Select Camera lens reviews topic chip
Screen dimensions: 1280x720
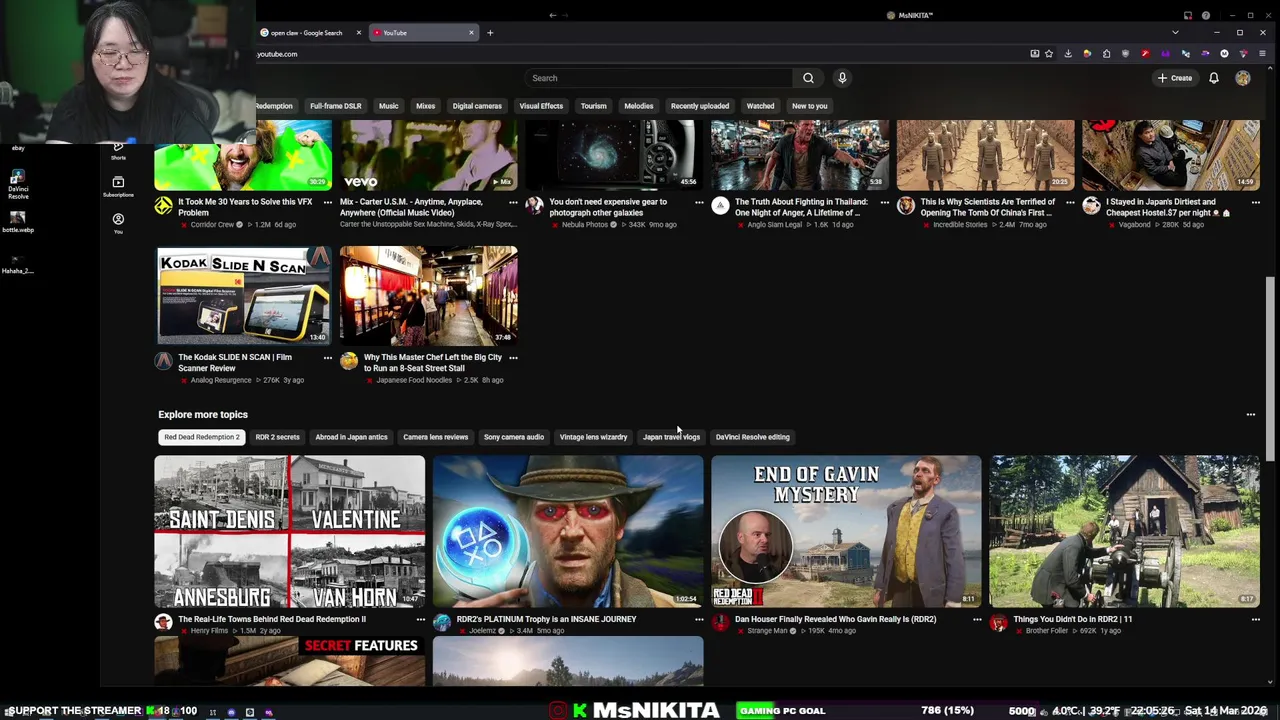pos(435,437)
